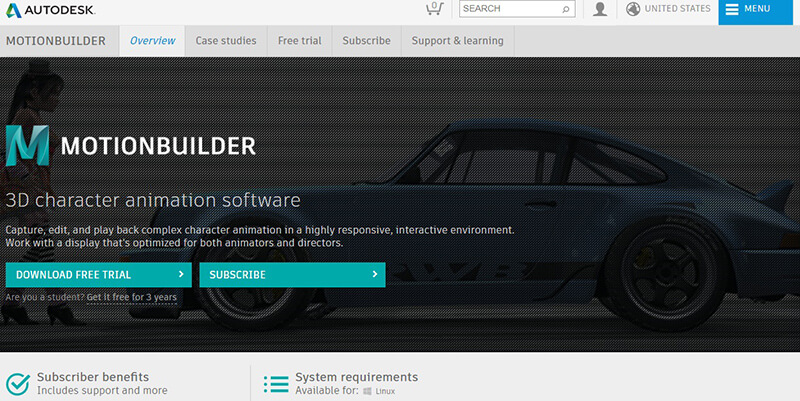This screenshot has height=401, width=800.
Task: Click 'Includes support and more' text
Action: pyautogui.click(x=102, y=390)
